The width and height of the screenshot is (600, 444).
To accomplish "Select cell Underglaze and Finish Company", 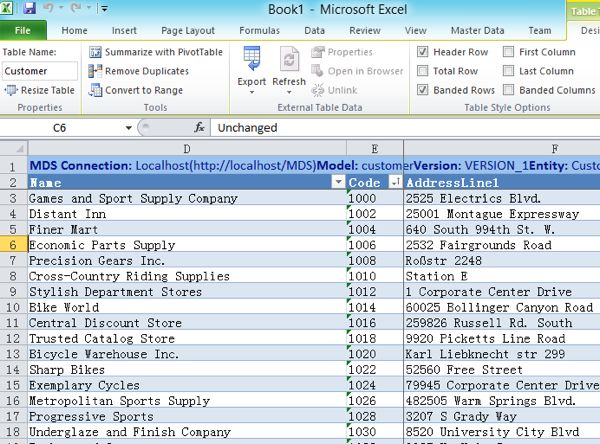I will pyautogui.click(x=187, y=432).
